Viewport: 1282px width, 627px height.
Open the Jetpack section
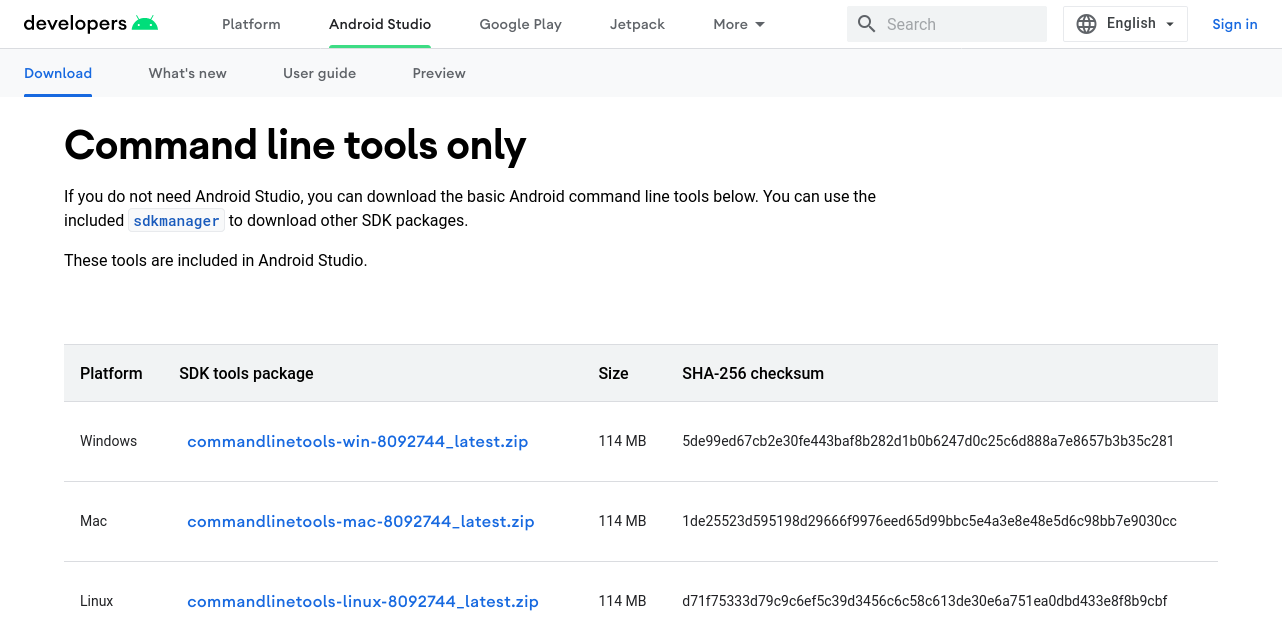tap(637, 24)
